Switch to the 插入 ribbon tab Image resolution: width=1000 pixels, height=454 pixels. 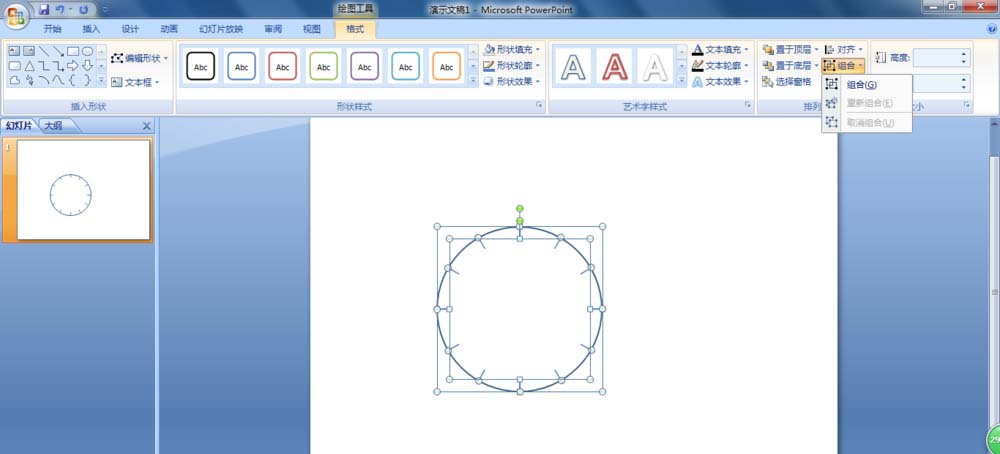pyautogui.click(x=91, y=29)
